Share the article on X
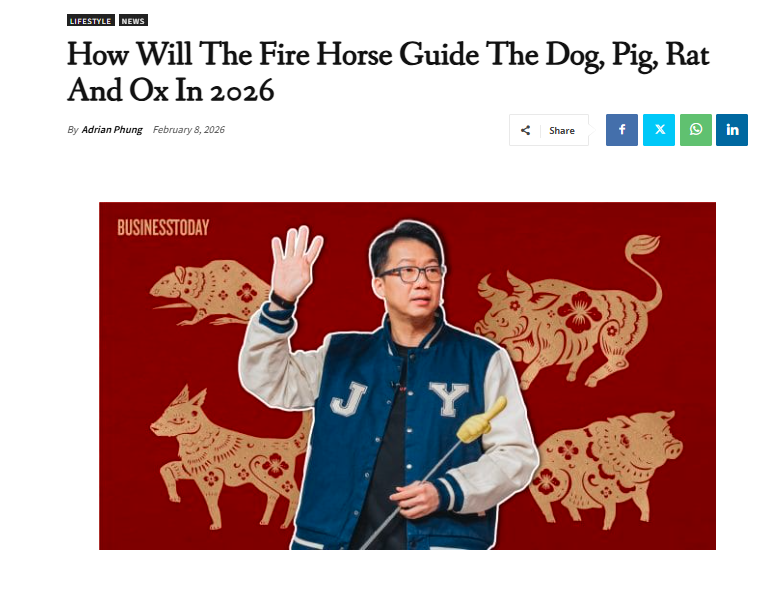The image size is (771, 591). 659,130
